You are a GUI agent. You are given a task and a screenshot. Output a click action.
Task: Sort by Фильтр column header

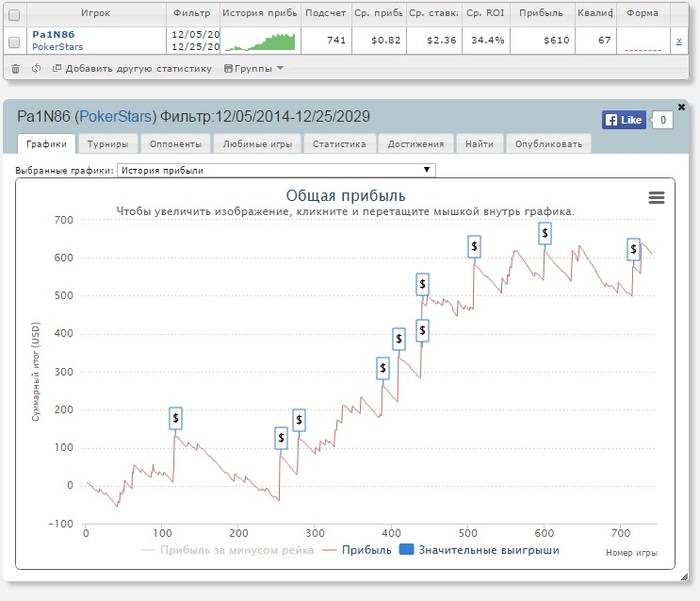tap(192, 13)
